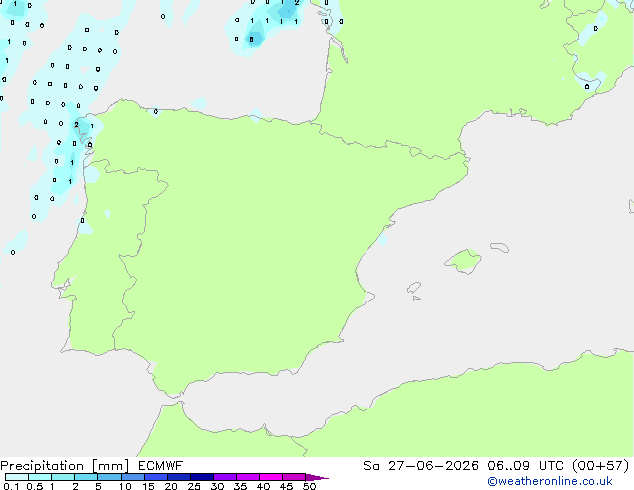
Task: Click the '10' legend scale label
Action: click(125, 486)
